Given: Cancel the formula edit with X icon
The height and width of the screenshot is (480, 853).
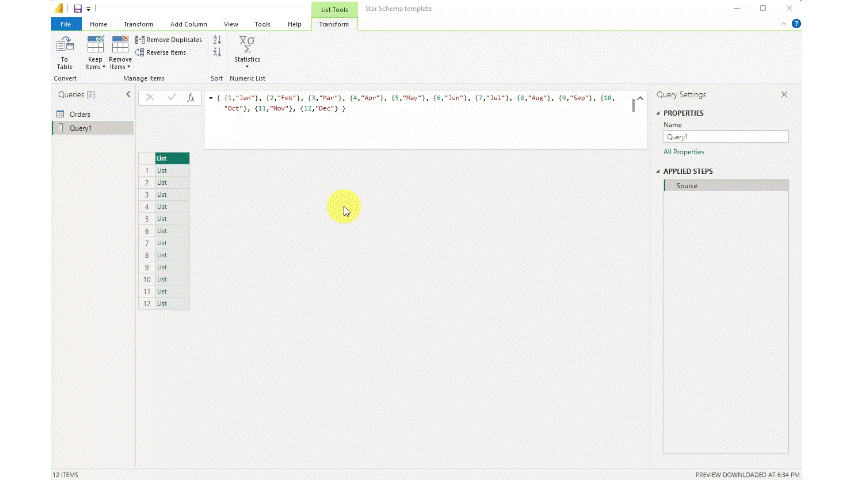Looking at the screenshot, I should point(150,98).
